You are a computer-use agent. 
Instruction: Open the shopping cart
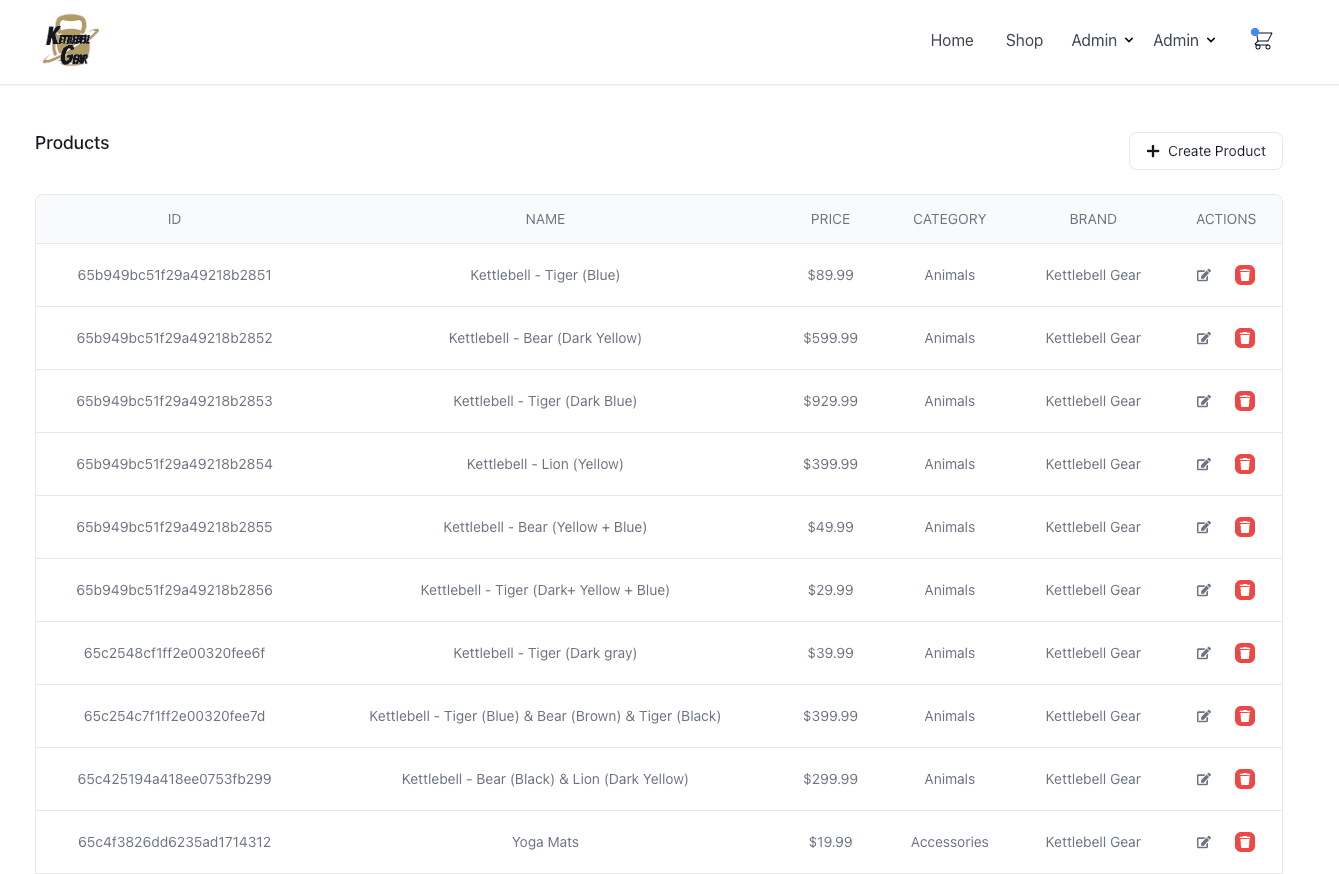point(1262,40)
